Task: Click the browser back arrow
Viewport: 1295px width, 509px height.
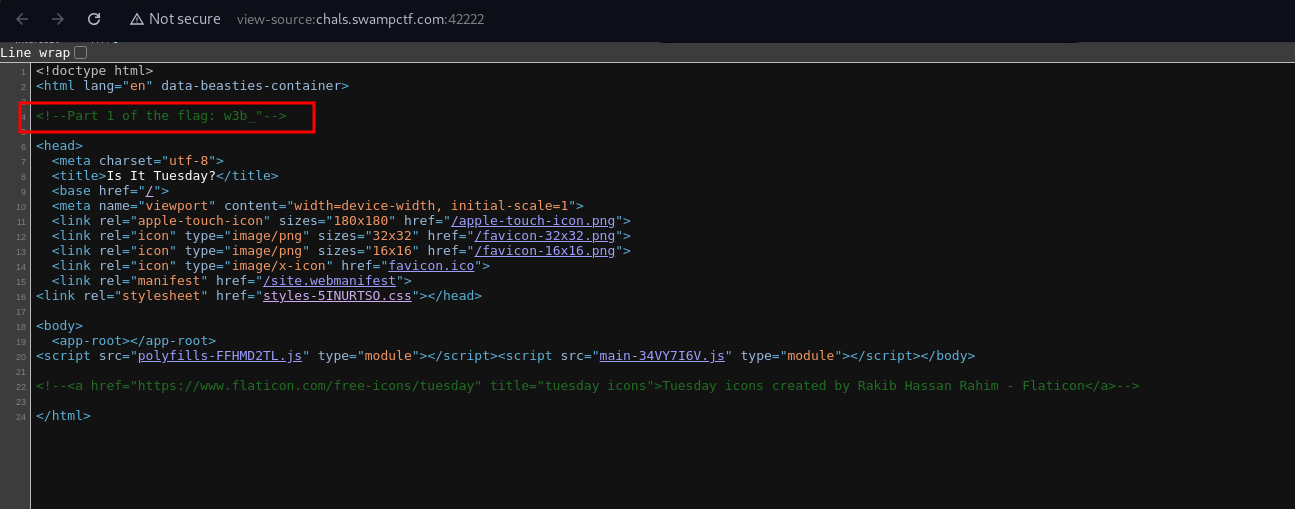Action: point(22,19)
